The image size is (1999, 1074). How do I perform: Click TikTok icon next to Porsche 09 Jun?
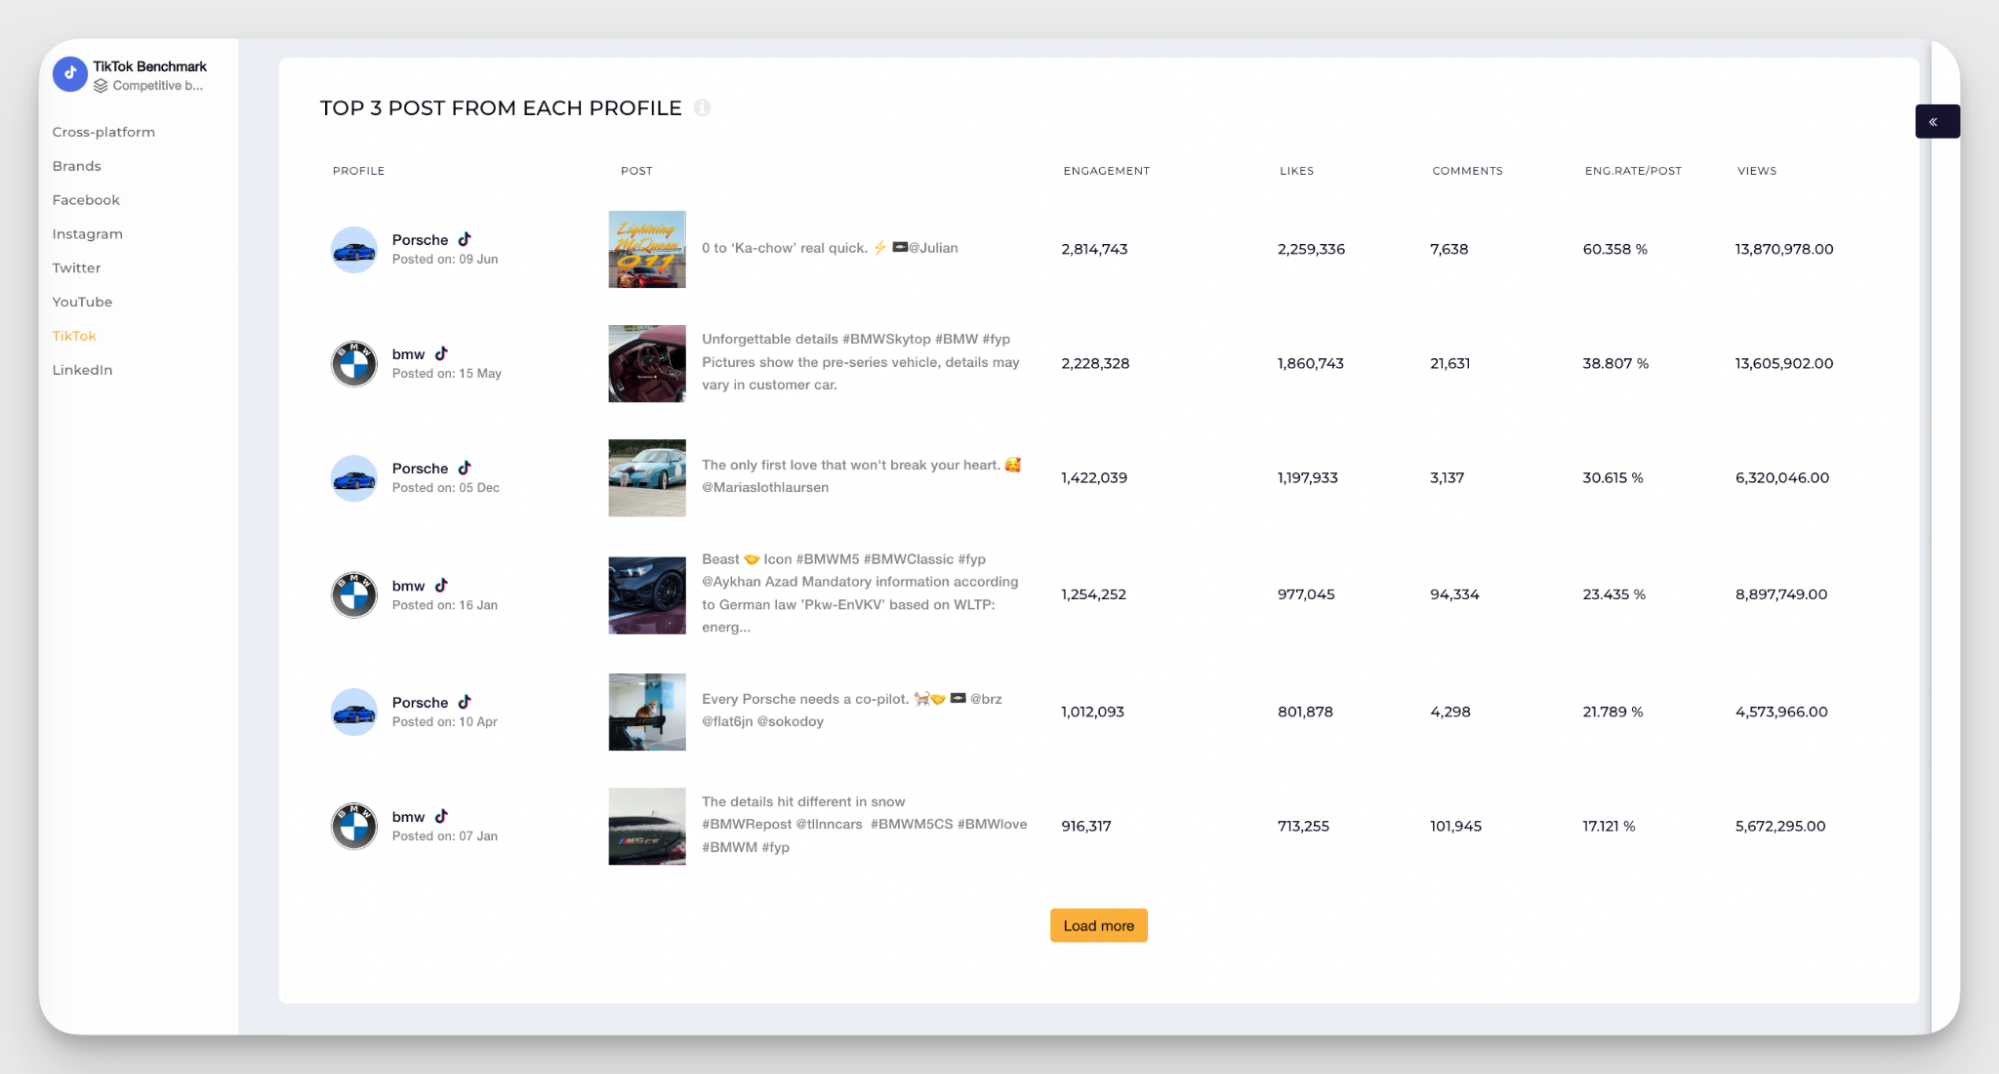[x=465, y=240]
